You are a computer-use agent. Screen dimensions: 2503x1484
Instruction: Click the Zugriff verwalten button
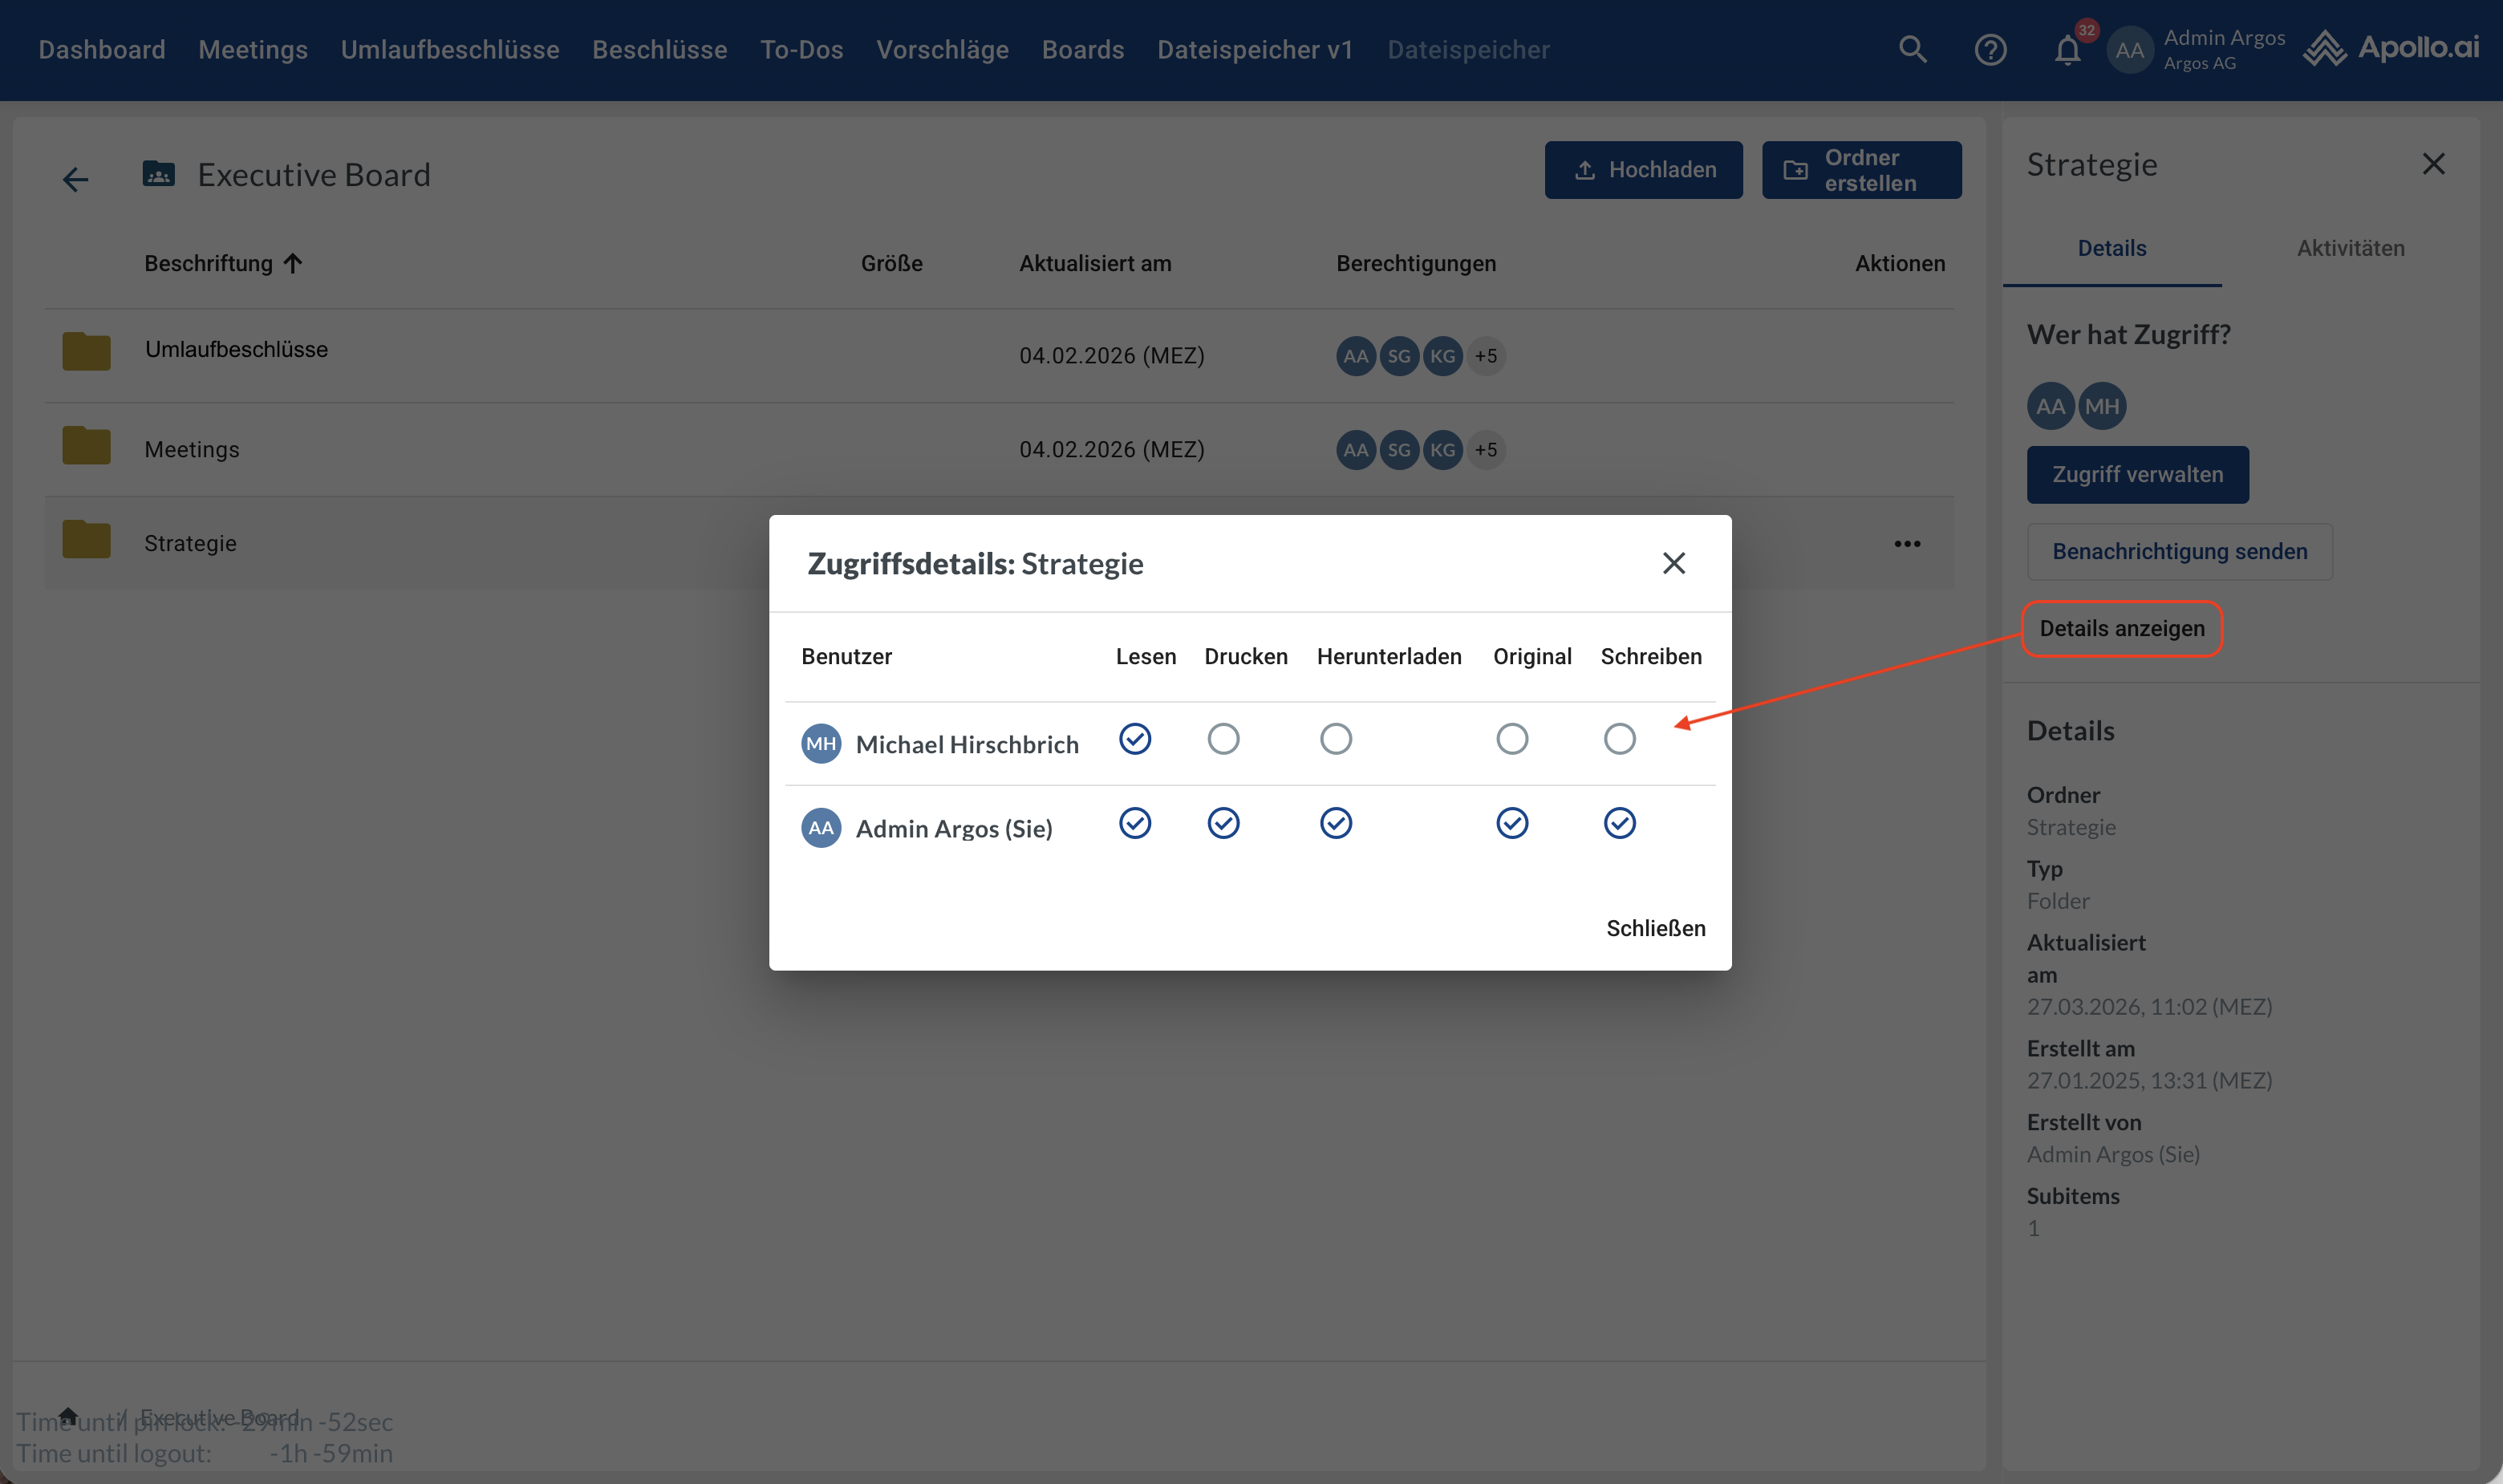pos(2137,474)
